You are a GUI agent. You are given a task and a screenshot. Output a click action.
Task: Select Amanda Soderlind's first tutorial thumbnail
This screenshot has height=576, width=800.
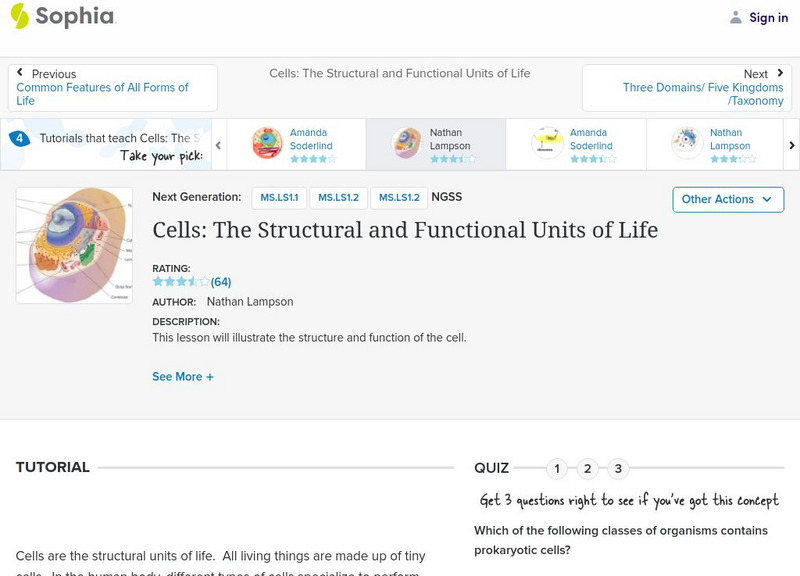(x=267, y=143)
